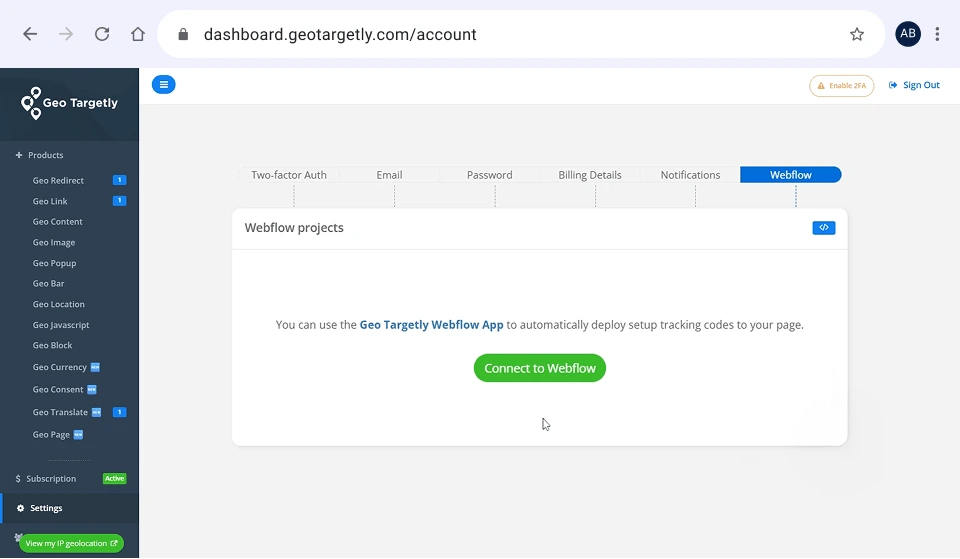
Task: Click the badge next to Geo Link
Action: click(x=119, y=201)
